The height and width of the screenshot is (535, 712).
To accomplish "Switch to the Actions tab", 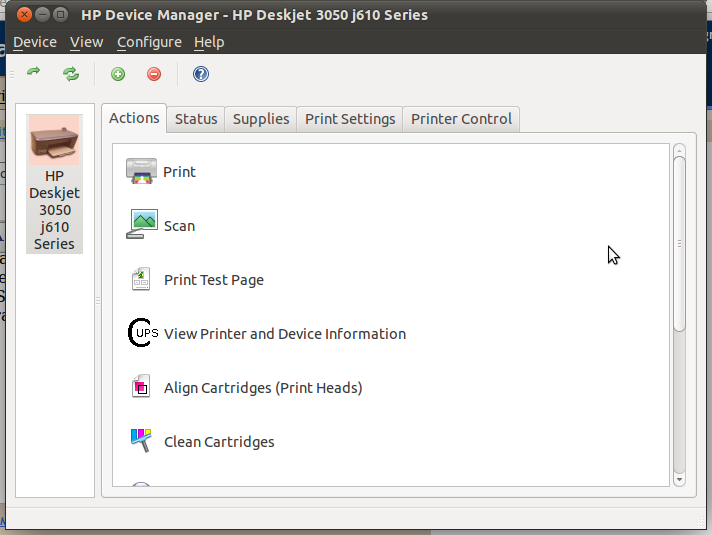I will 134,118.
